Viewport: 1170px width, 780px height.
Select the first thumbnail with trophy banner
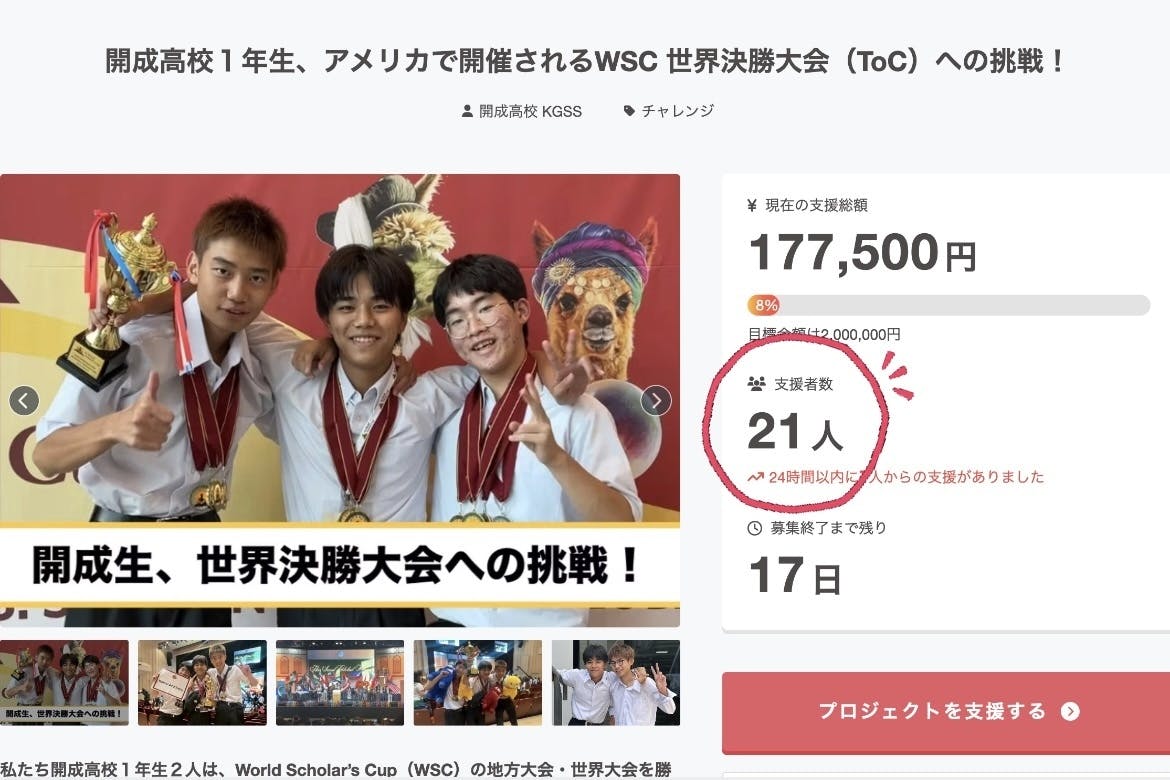click(x=64, y=682)
